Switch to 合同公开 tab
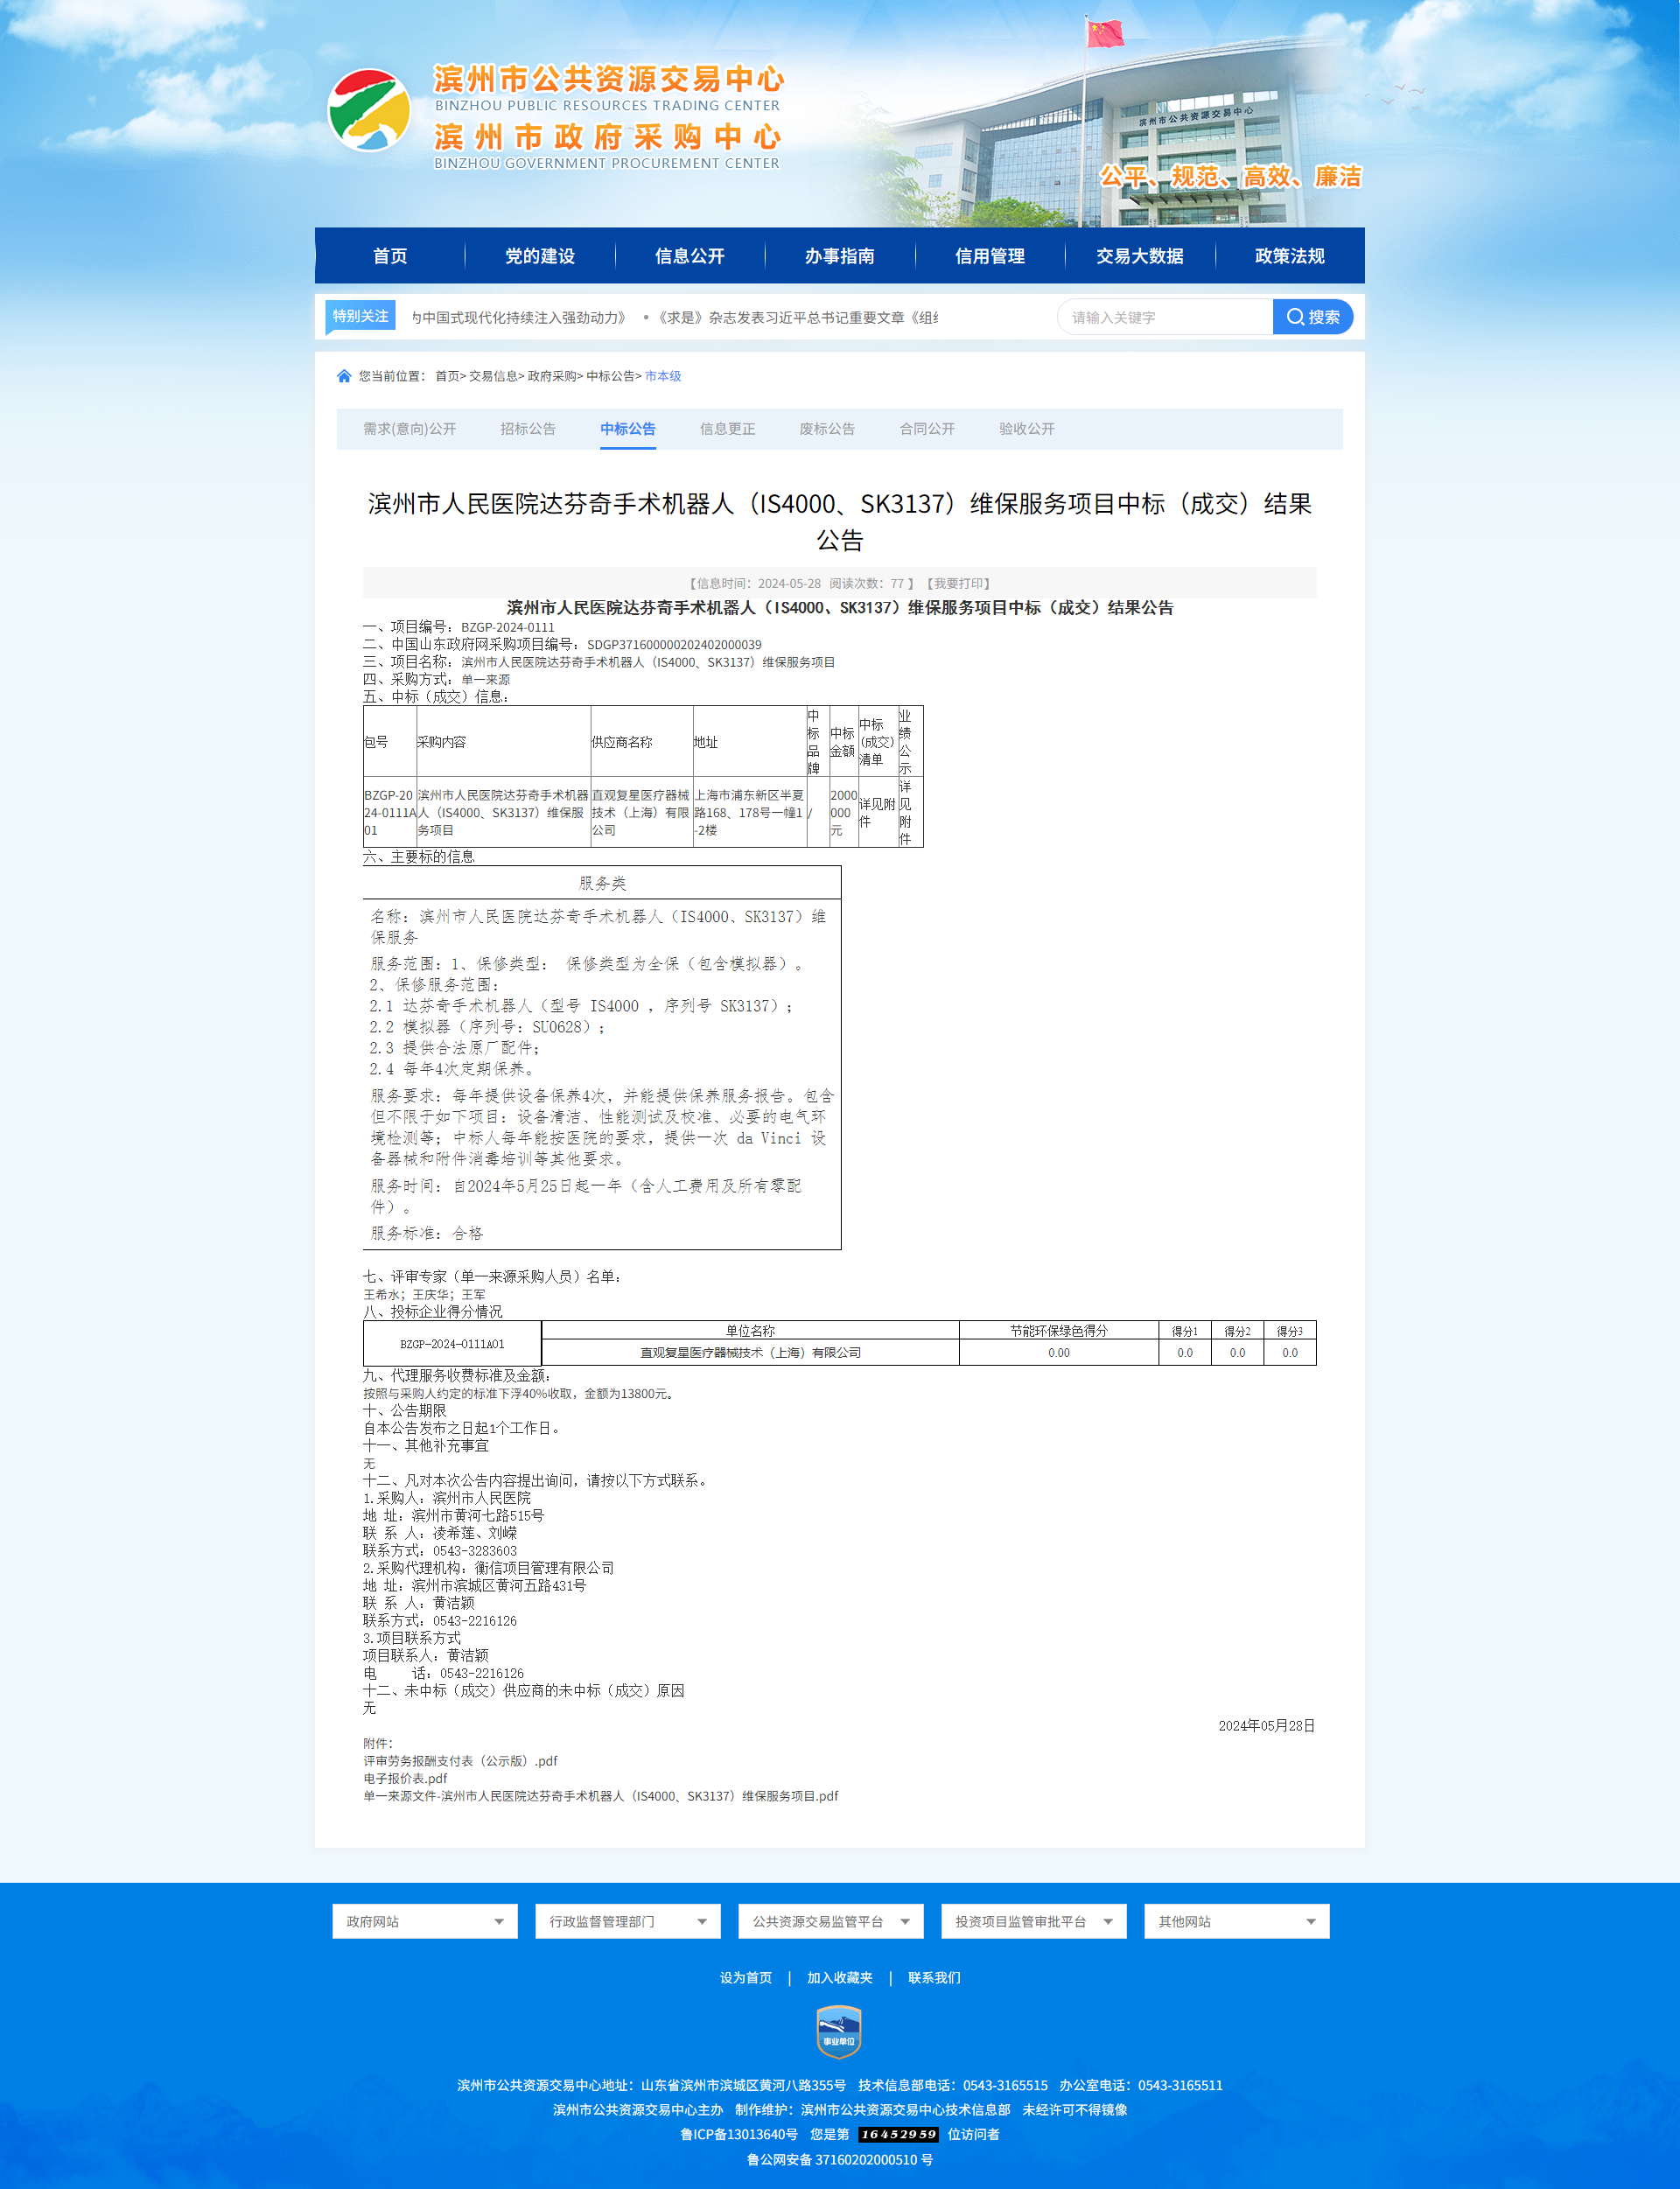This screenshot has width=1680, height=2189. (927, 428)
